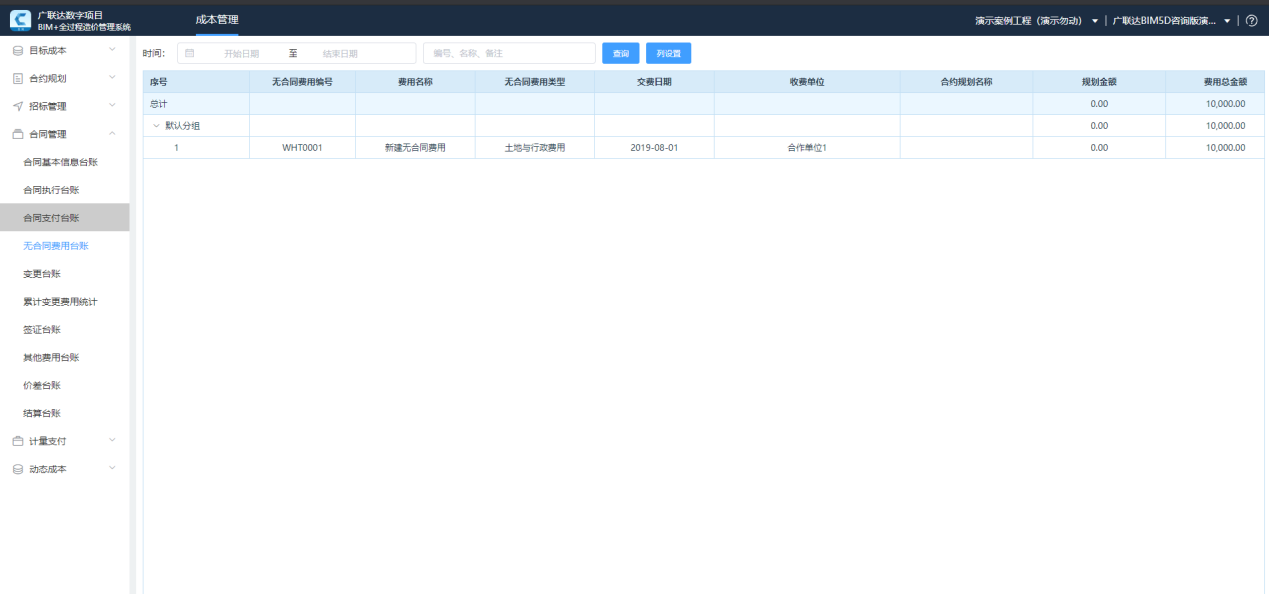Screen dimensions: 1269x594
Task: Click the 开始日期 start date field
Action: [241, 53]
